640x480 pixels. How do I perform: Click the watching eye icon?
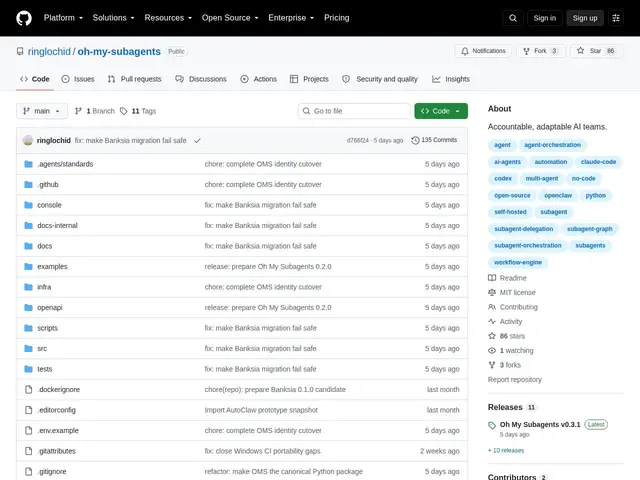tap(492, 351)
